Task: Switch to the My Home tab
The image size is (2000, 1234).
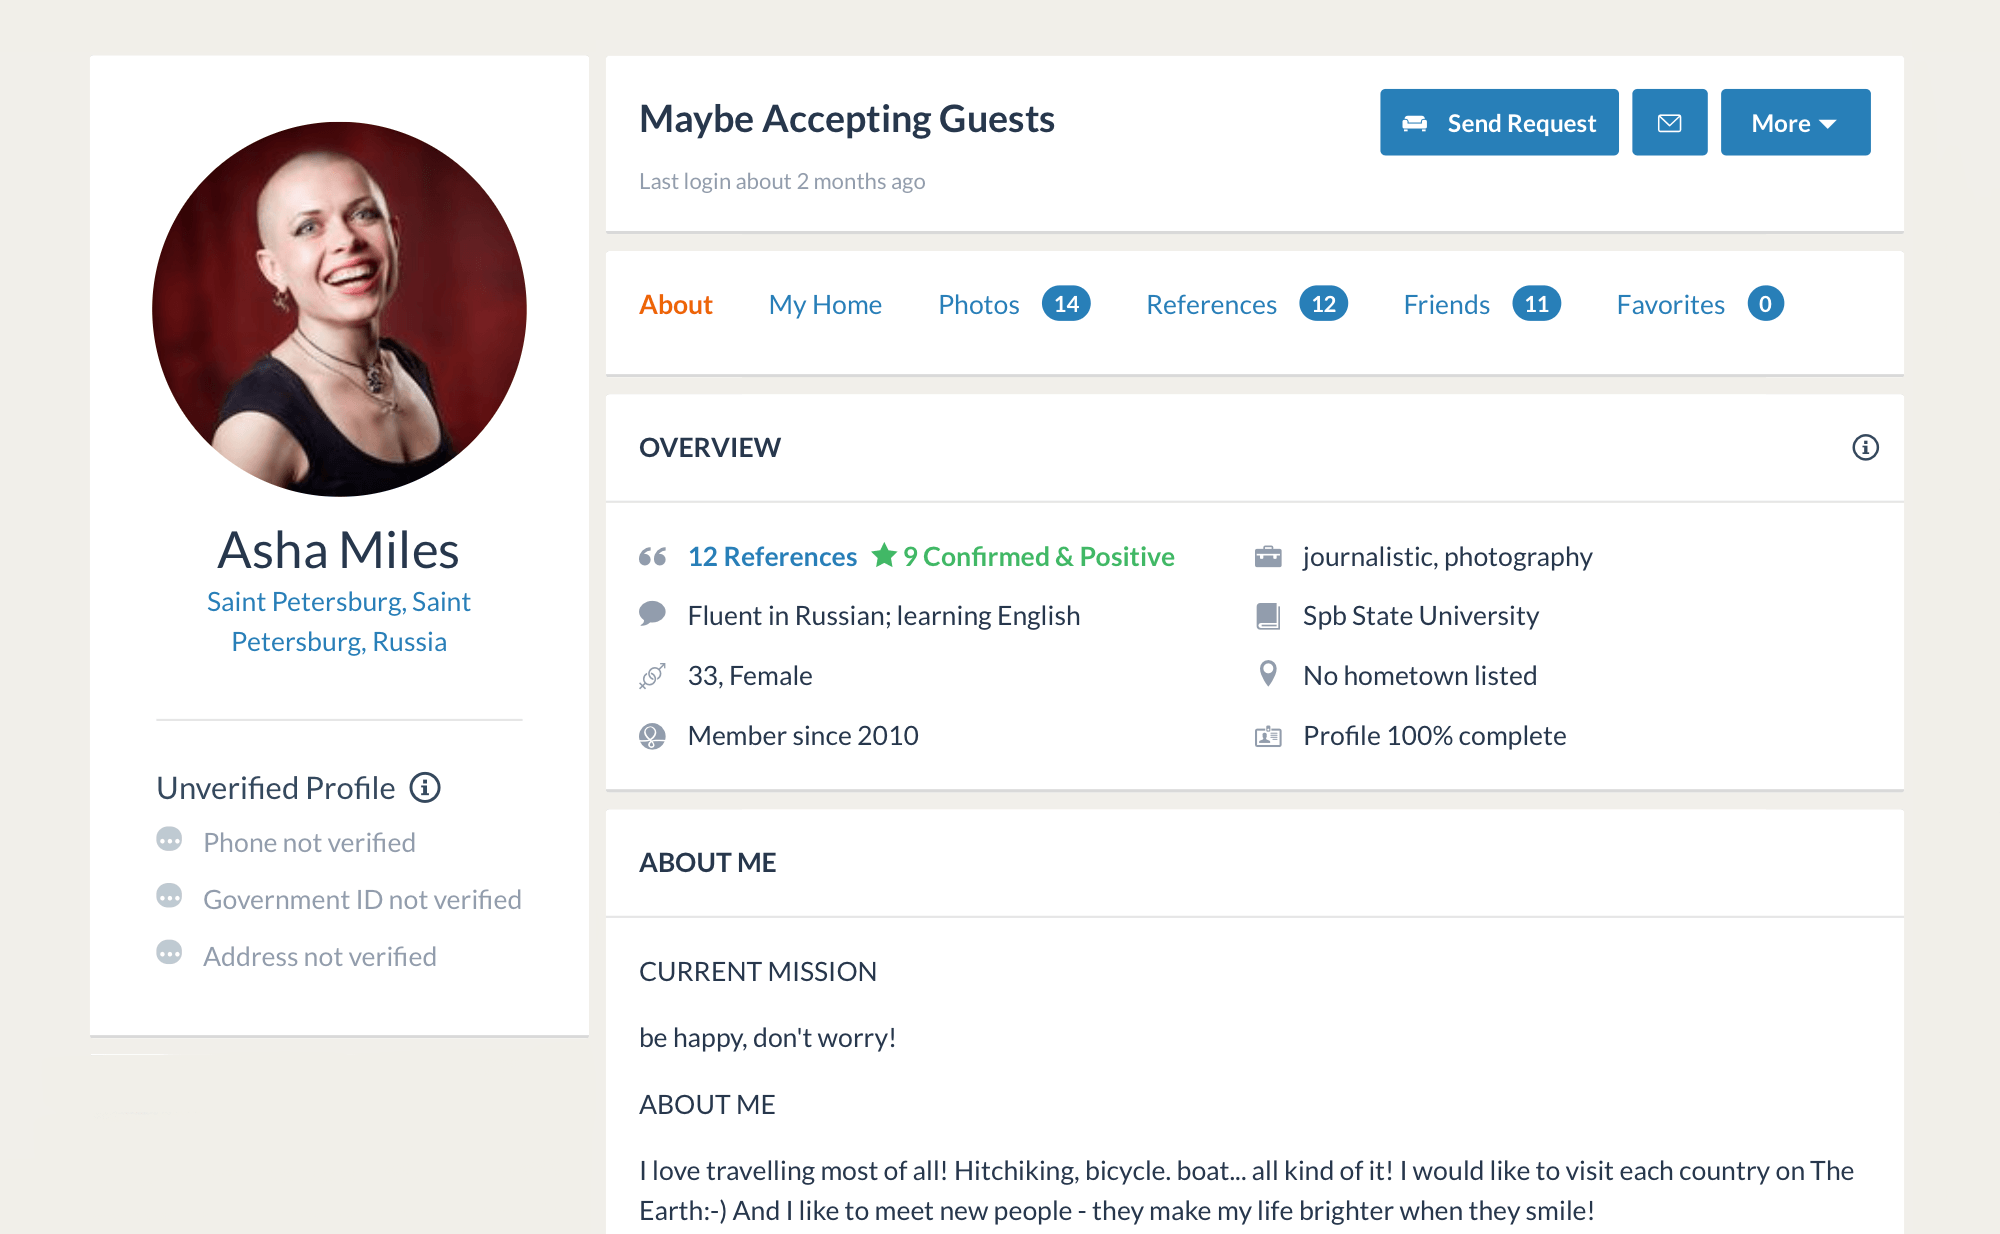Action: tap(825, 304)
